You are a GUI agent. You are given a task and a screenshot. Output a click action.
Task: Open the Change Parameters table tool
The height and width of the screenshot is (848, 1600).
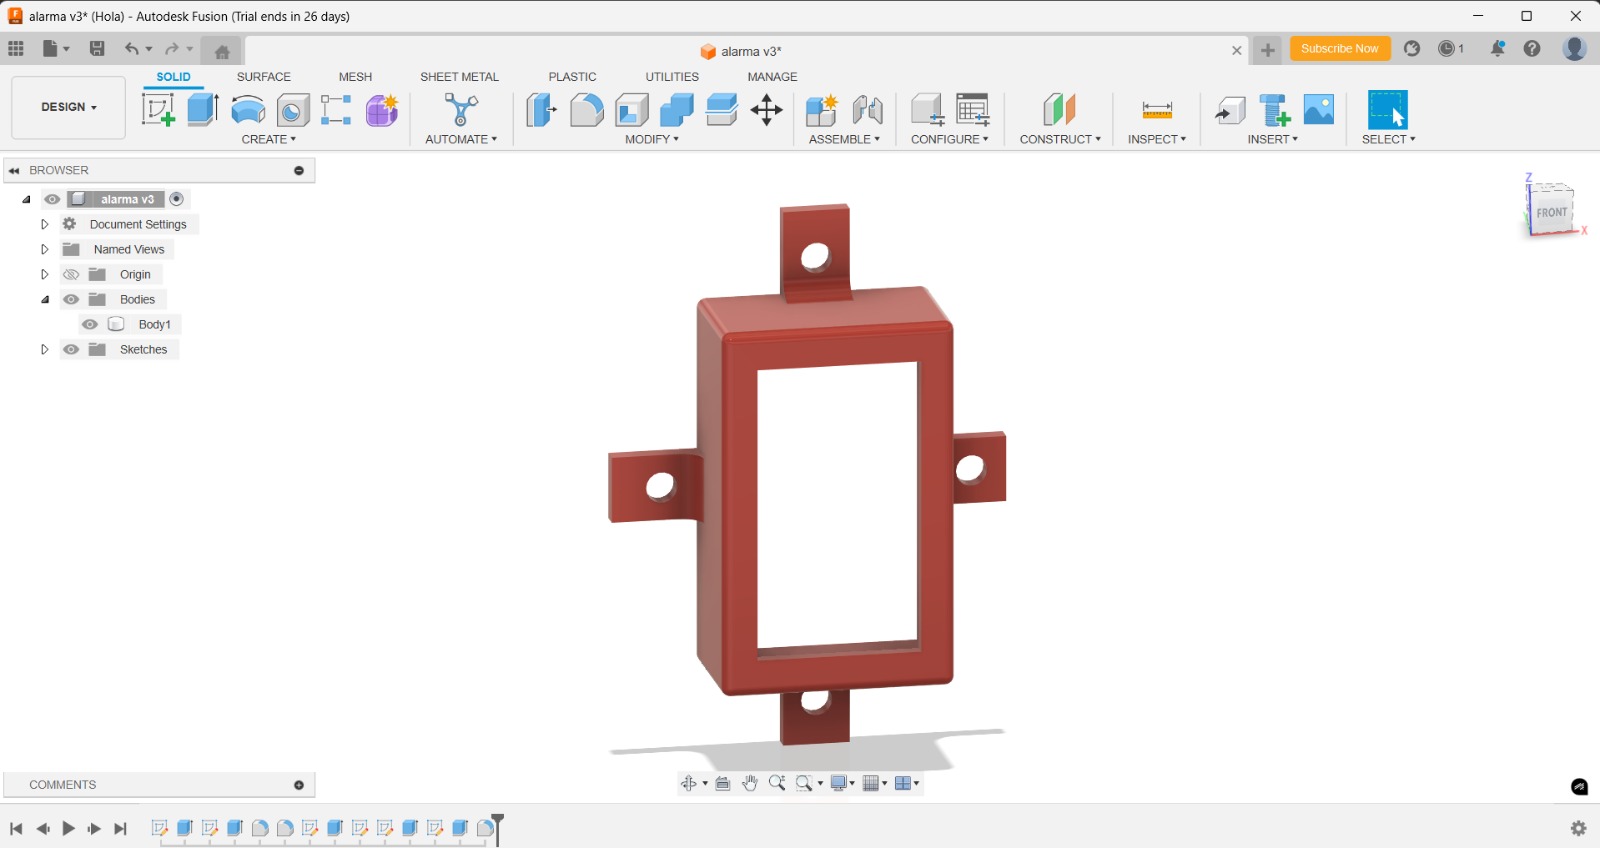973,110
